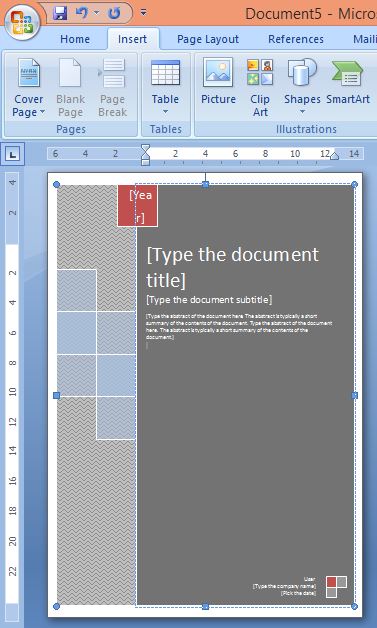
Task: Save the document with floppy icon
Action: pyautogui.click(x=60, y=13)
